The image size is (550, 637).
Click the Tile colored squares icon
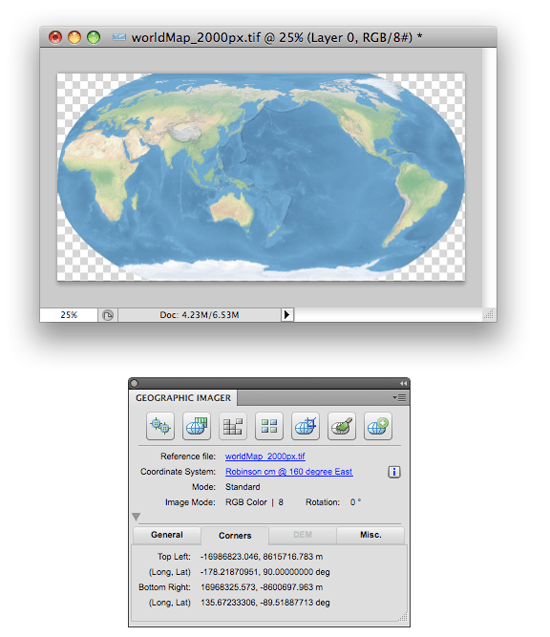[269, 426]
